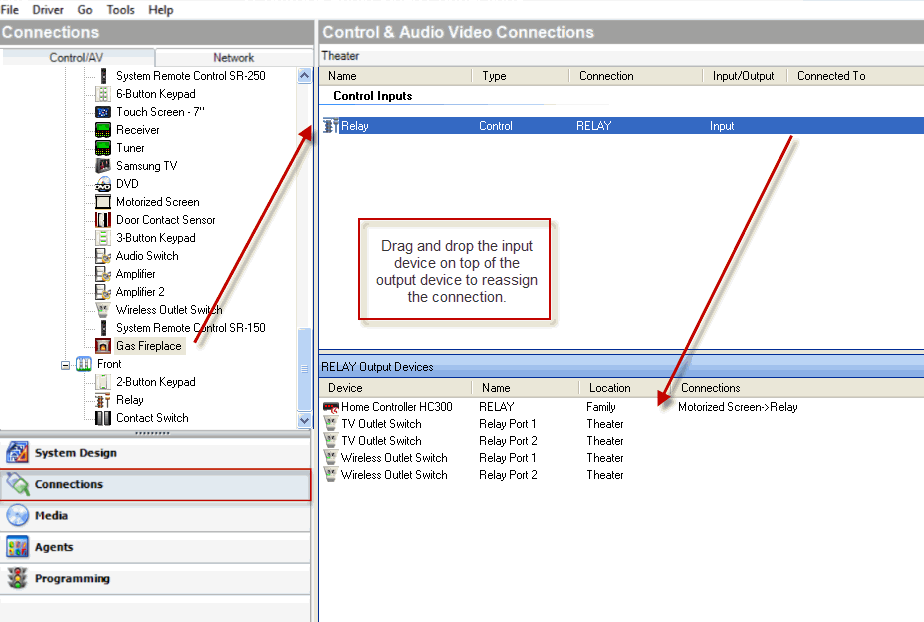Click the Touch Screen 7" device icon
The image size is (924, 622).
coord(103,112)
